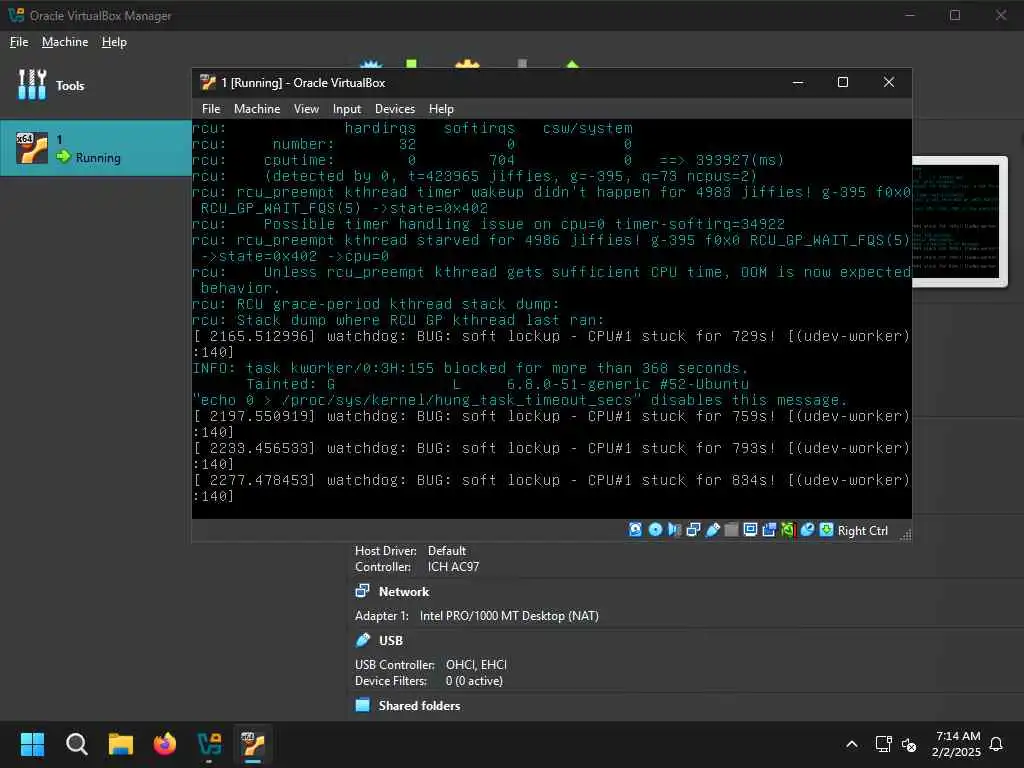Click the network adapters status icon

coord(694,530)
